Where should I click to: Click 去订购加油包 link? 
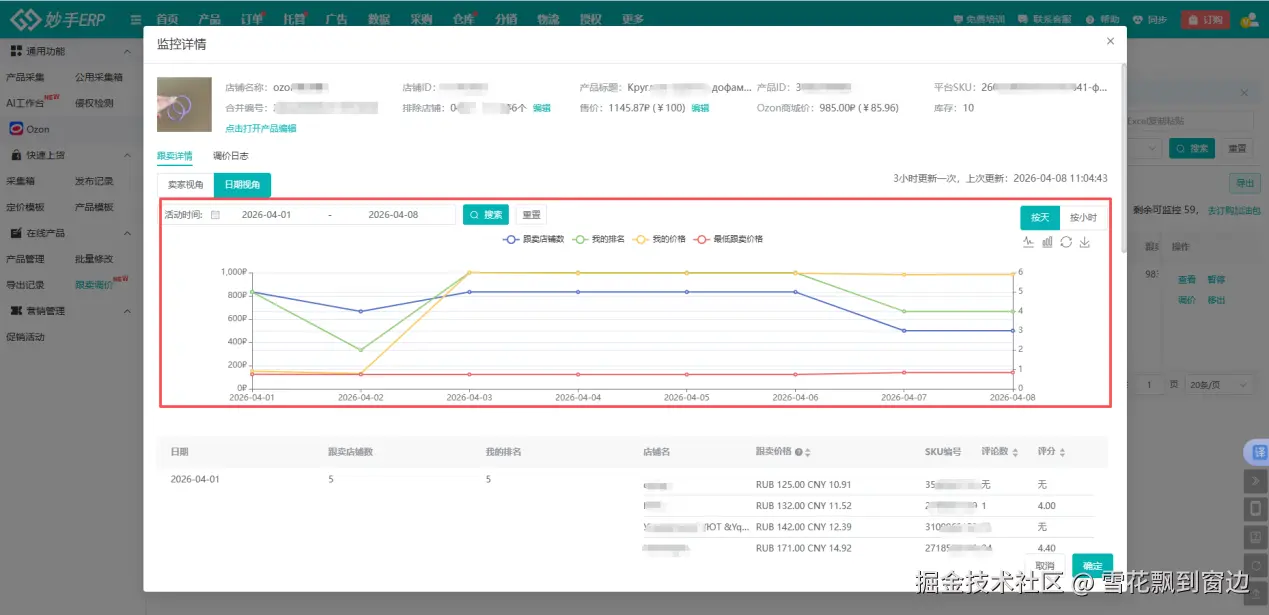pyautogui.click(x=1232, y=211)
